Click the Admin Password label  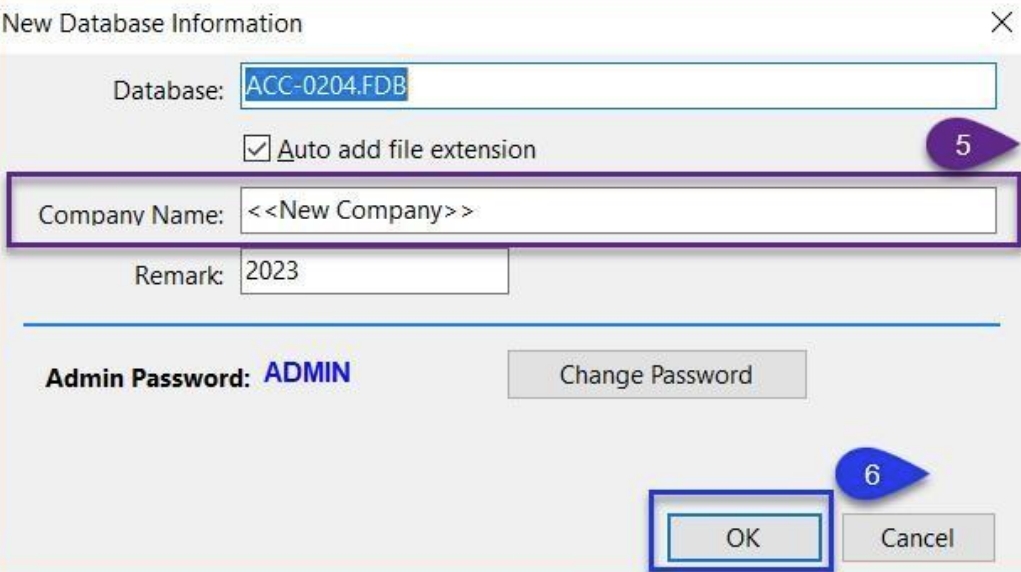[x=148, y=379]
